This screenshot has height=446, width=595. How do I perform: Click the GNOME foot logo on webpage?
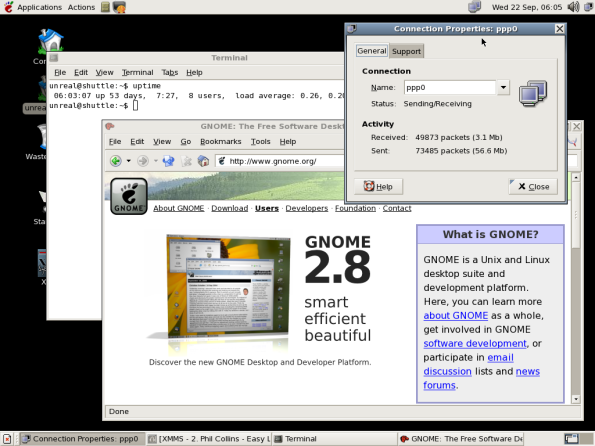coord(129,196)
